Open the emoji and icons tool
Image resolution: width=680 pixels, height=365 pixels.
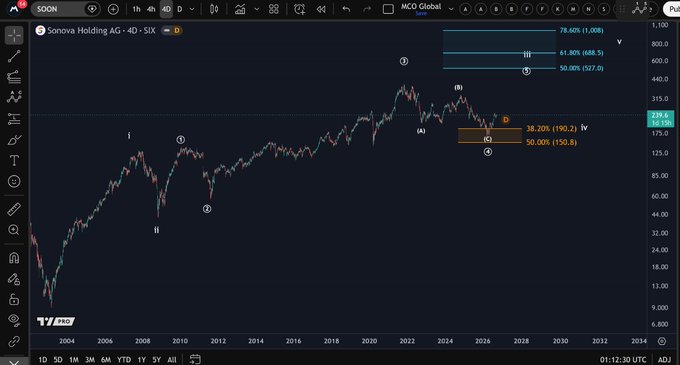coord(14,181)
